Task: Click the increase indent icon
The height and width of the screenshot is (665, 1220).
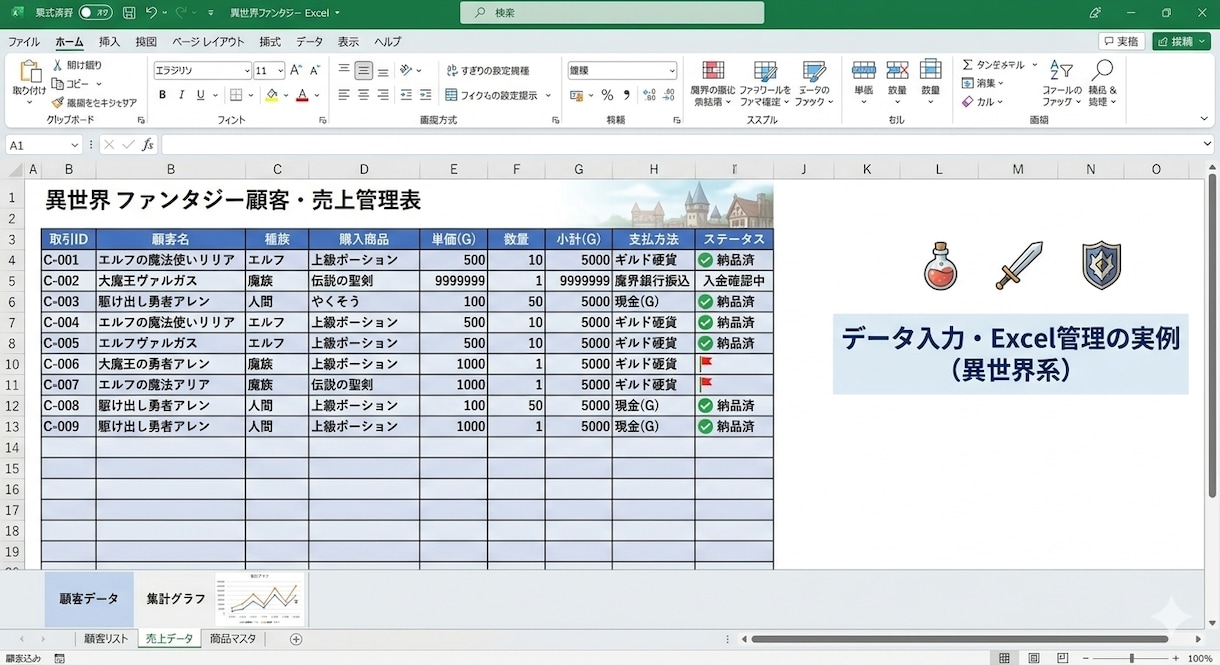Action: 426,95
